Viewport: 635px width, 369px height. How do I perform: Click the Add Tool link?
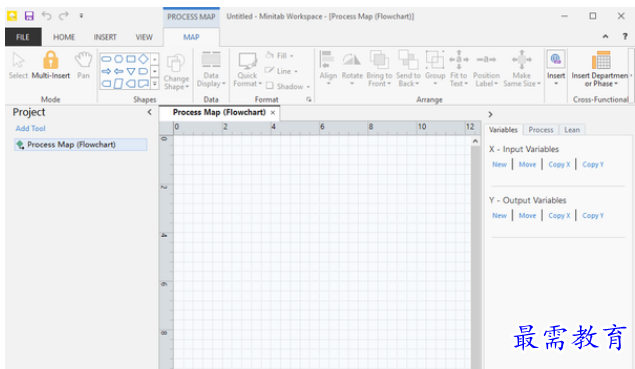pos(30,128)
